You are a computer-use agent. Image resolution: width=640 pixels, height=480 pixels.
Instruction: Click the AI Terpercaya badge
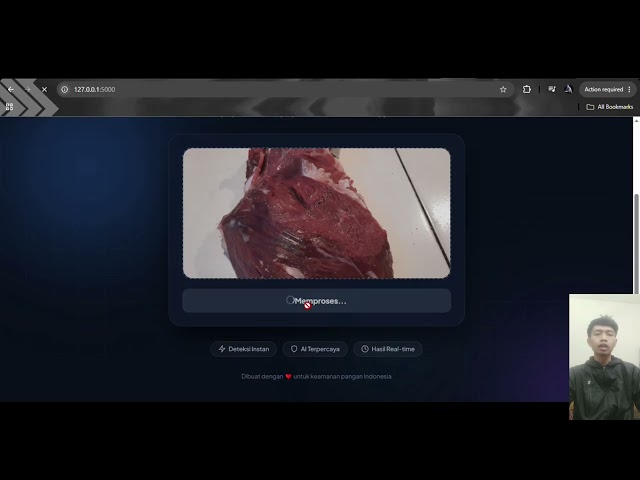pyautogui.click(x=315, y=349)
